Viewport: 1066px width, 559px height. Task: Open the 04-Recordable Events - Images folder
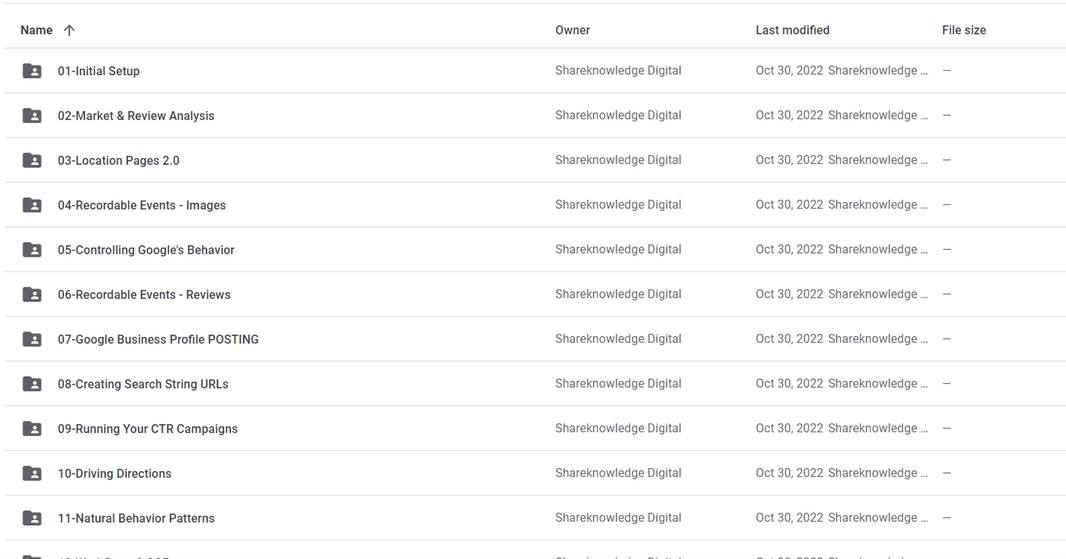[141, 205]
